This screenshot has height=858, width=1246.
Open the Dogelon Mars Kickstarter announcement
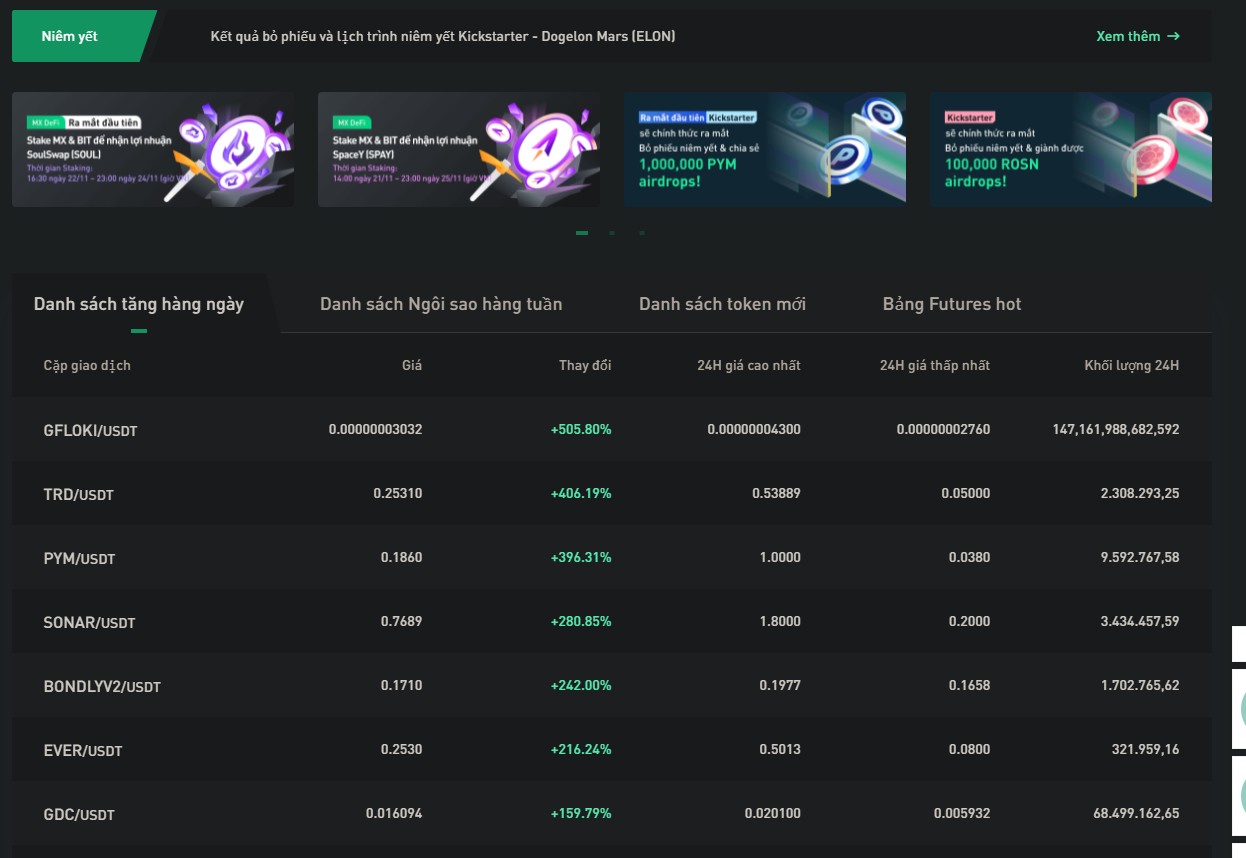click(442, 36)
